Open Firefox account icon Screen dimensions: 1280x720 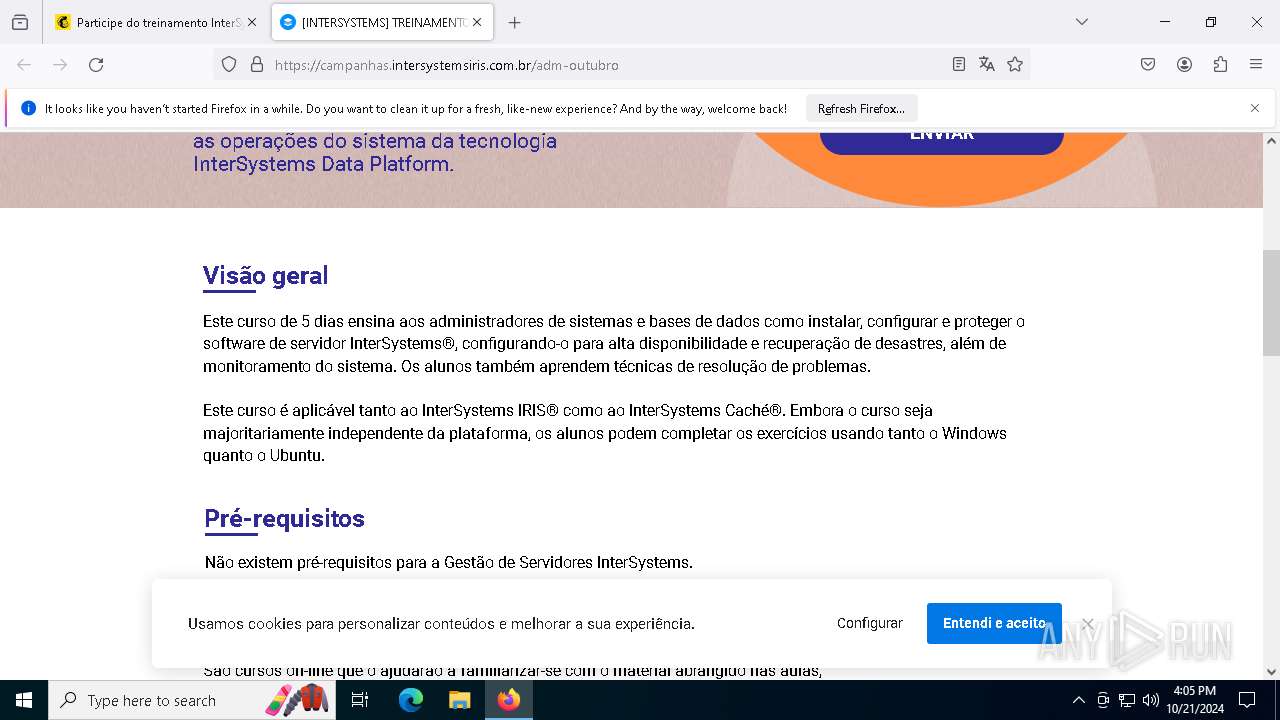[1184, 65]
